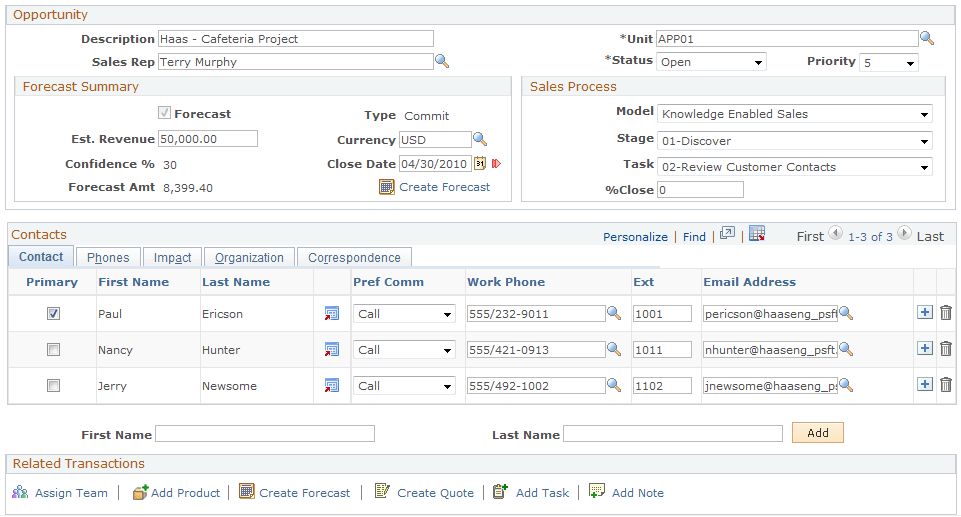Click Ext field showing 1001
The width and height of the screenshot is (961, 517).
pyautogui.click(x=663, y=314)
